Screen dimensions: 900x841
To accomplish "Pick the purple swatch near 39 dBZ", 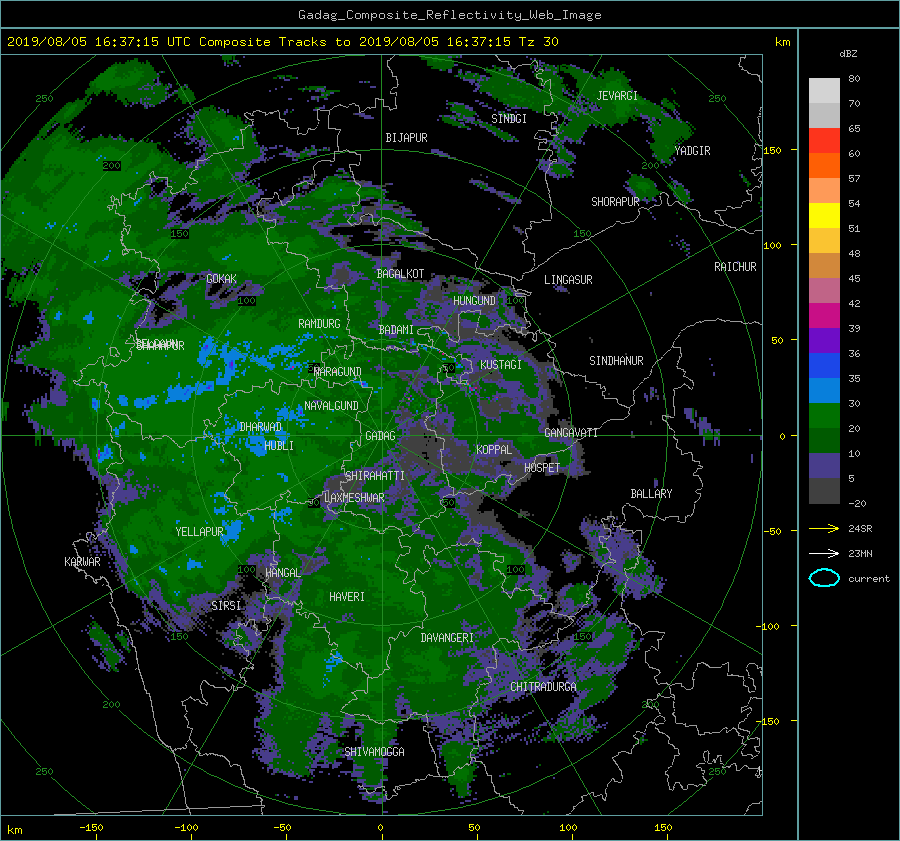I will 824,340.
